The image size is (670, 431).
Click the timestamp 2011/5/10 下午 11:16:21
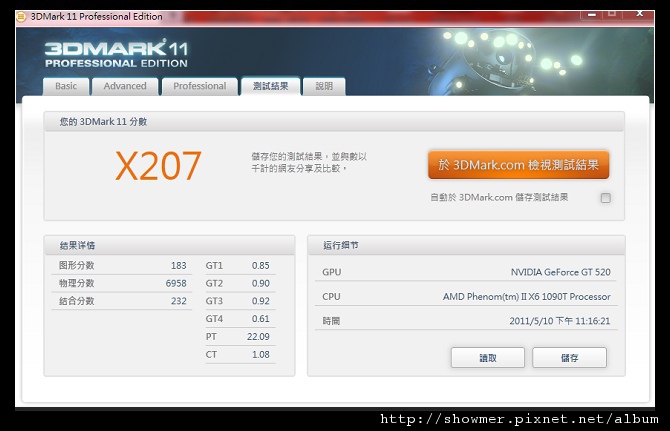click(560, 321)
